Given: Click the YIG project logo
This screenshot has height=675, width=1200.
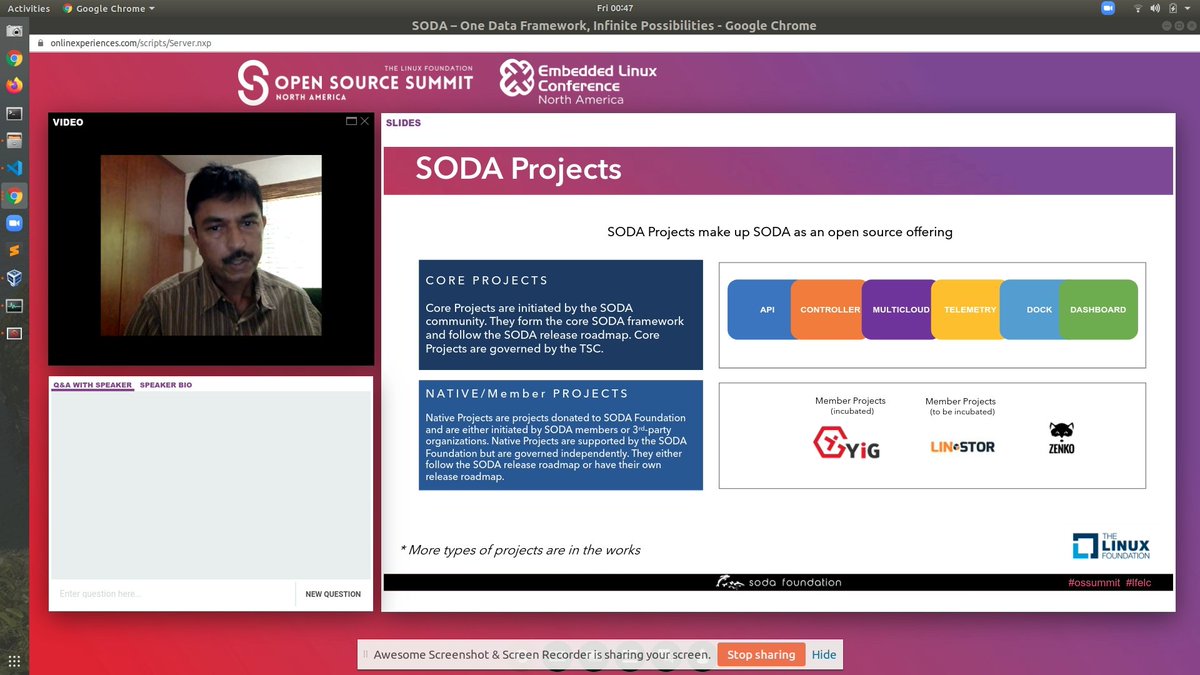Looking at the screenshot, I should [846, 444].
